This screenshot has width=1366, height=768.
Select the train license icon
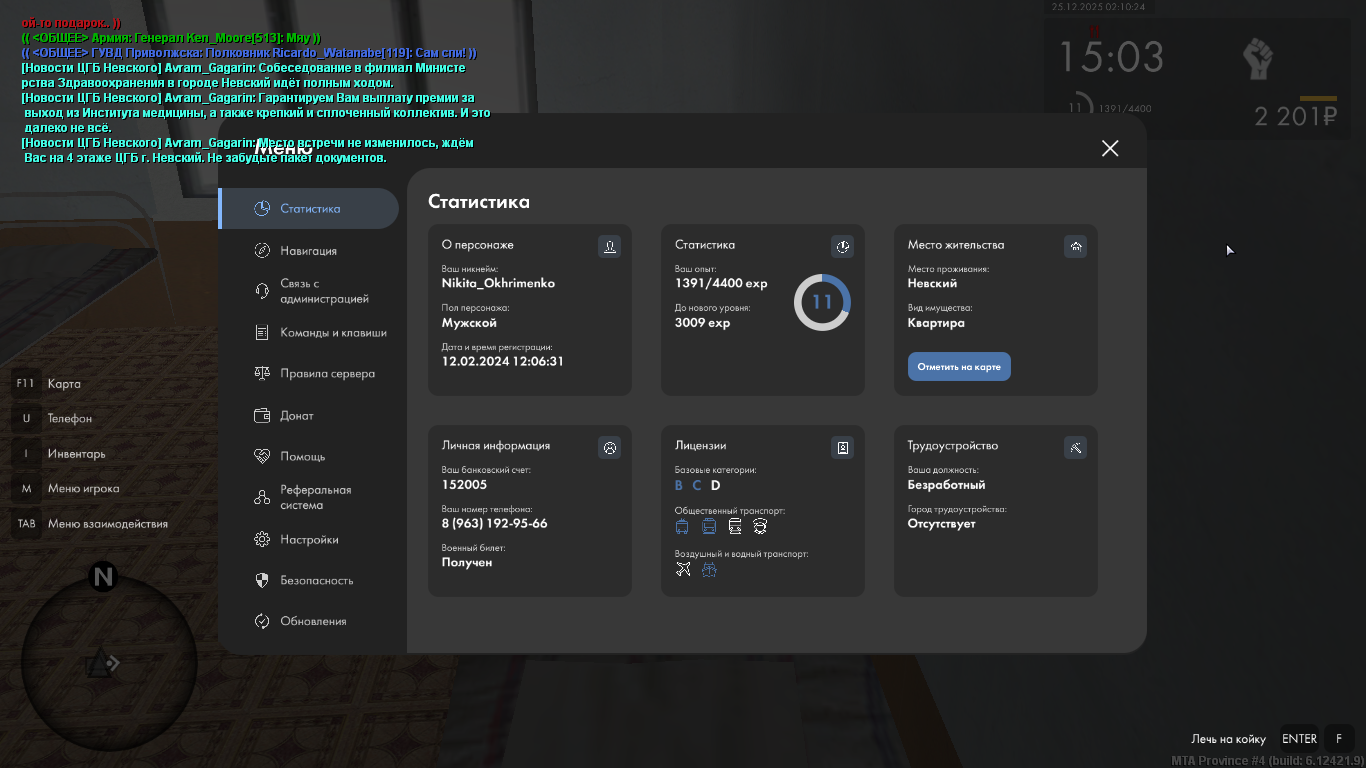click(735, 526)
